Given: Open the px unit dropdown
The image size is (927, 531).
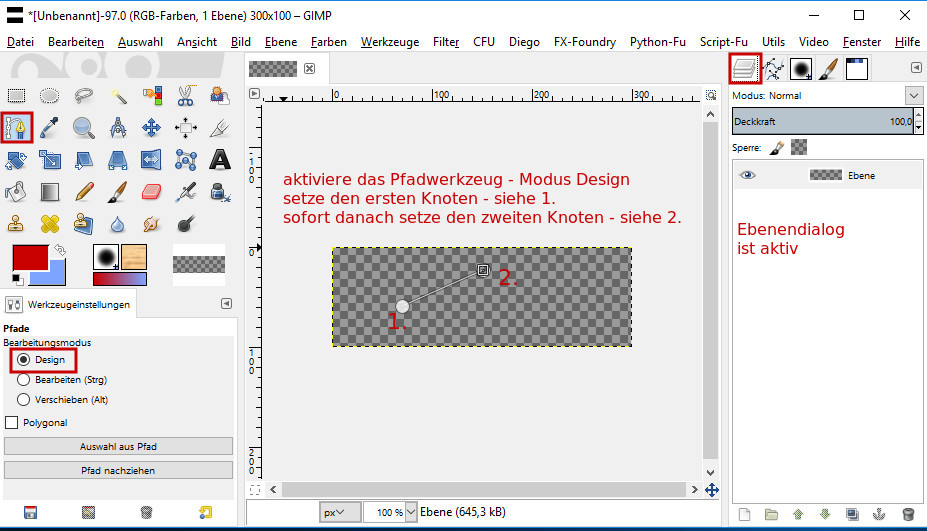Looking at the screenshot, I should pyautogui.click(x=340, y=512).
